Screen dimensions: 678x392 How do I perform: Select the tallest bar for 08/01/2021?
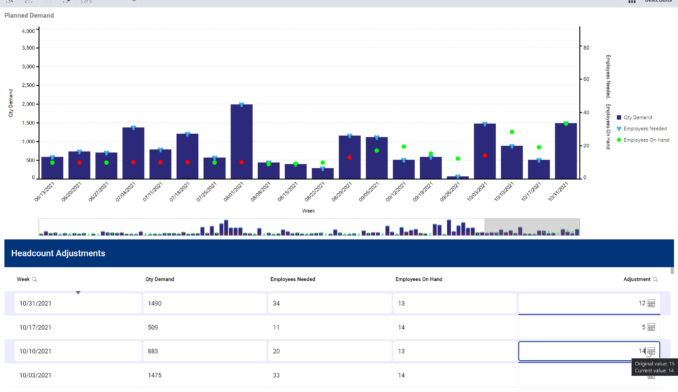(x=241, y=141)
